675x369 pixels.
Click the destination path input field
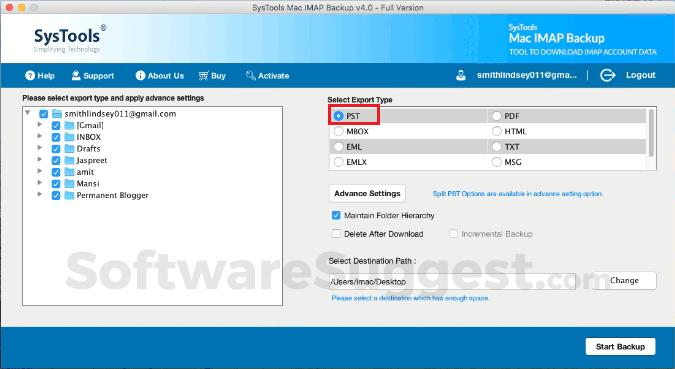tap(452, 282)
